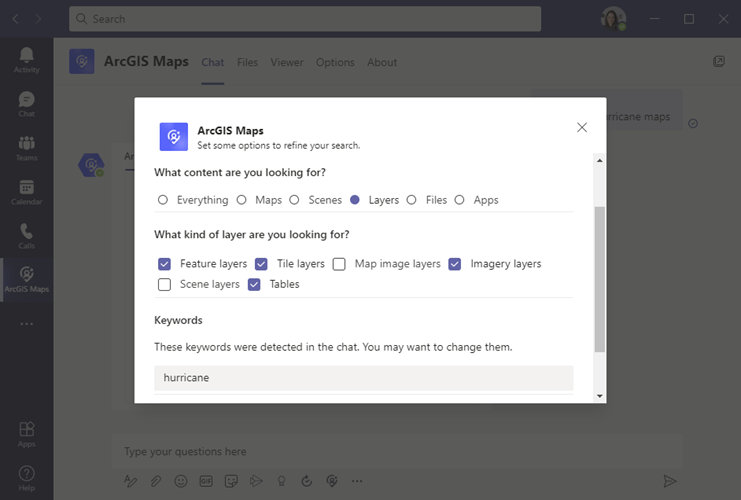
Task: Open the Praise badge icon
Action: coord(281,481)
